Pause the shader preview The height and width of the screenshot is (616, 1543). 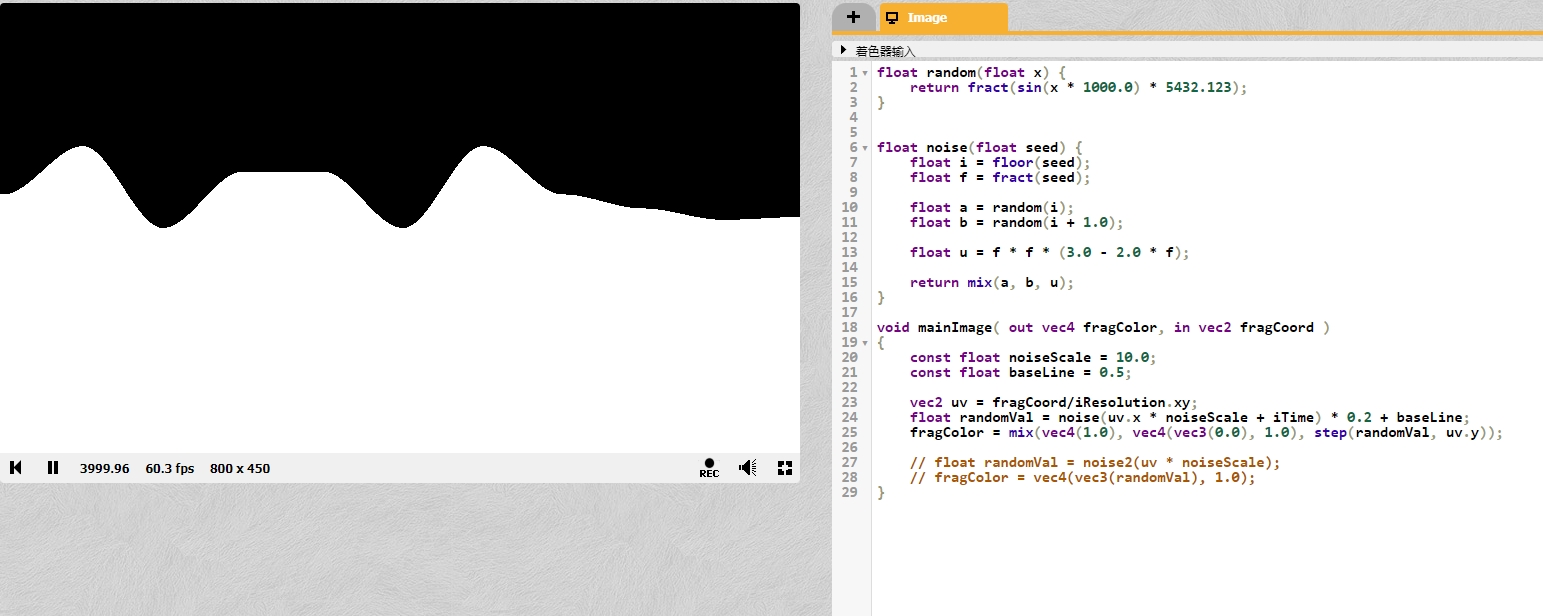(53, 468)
